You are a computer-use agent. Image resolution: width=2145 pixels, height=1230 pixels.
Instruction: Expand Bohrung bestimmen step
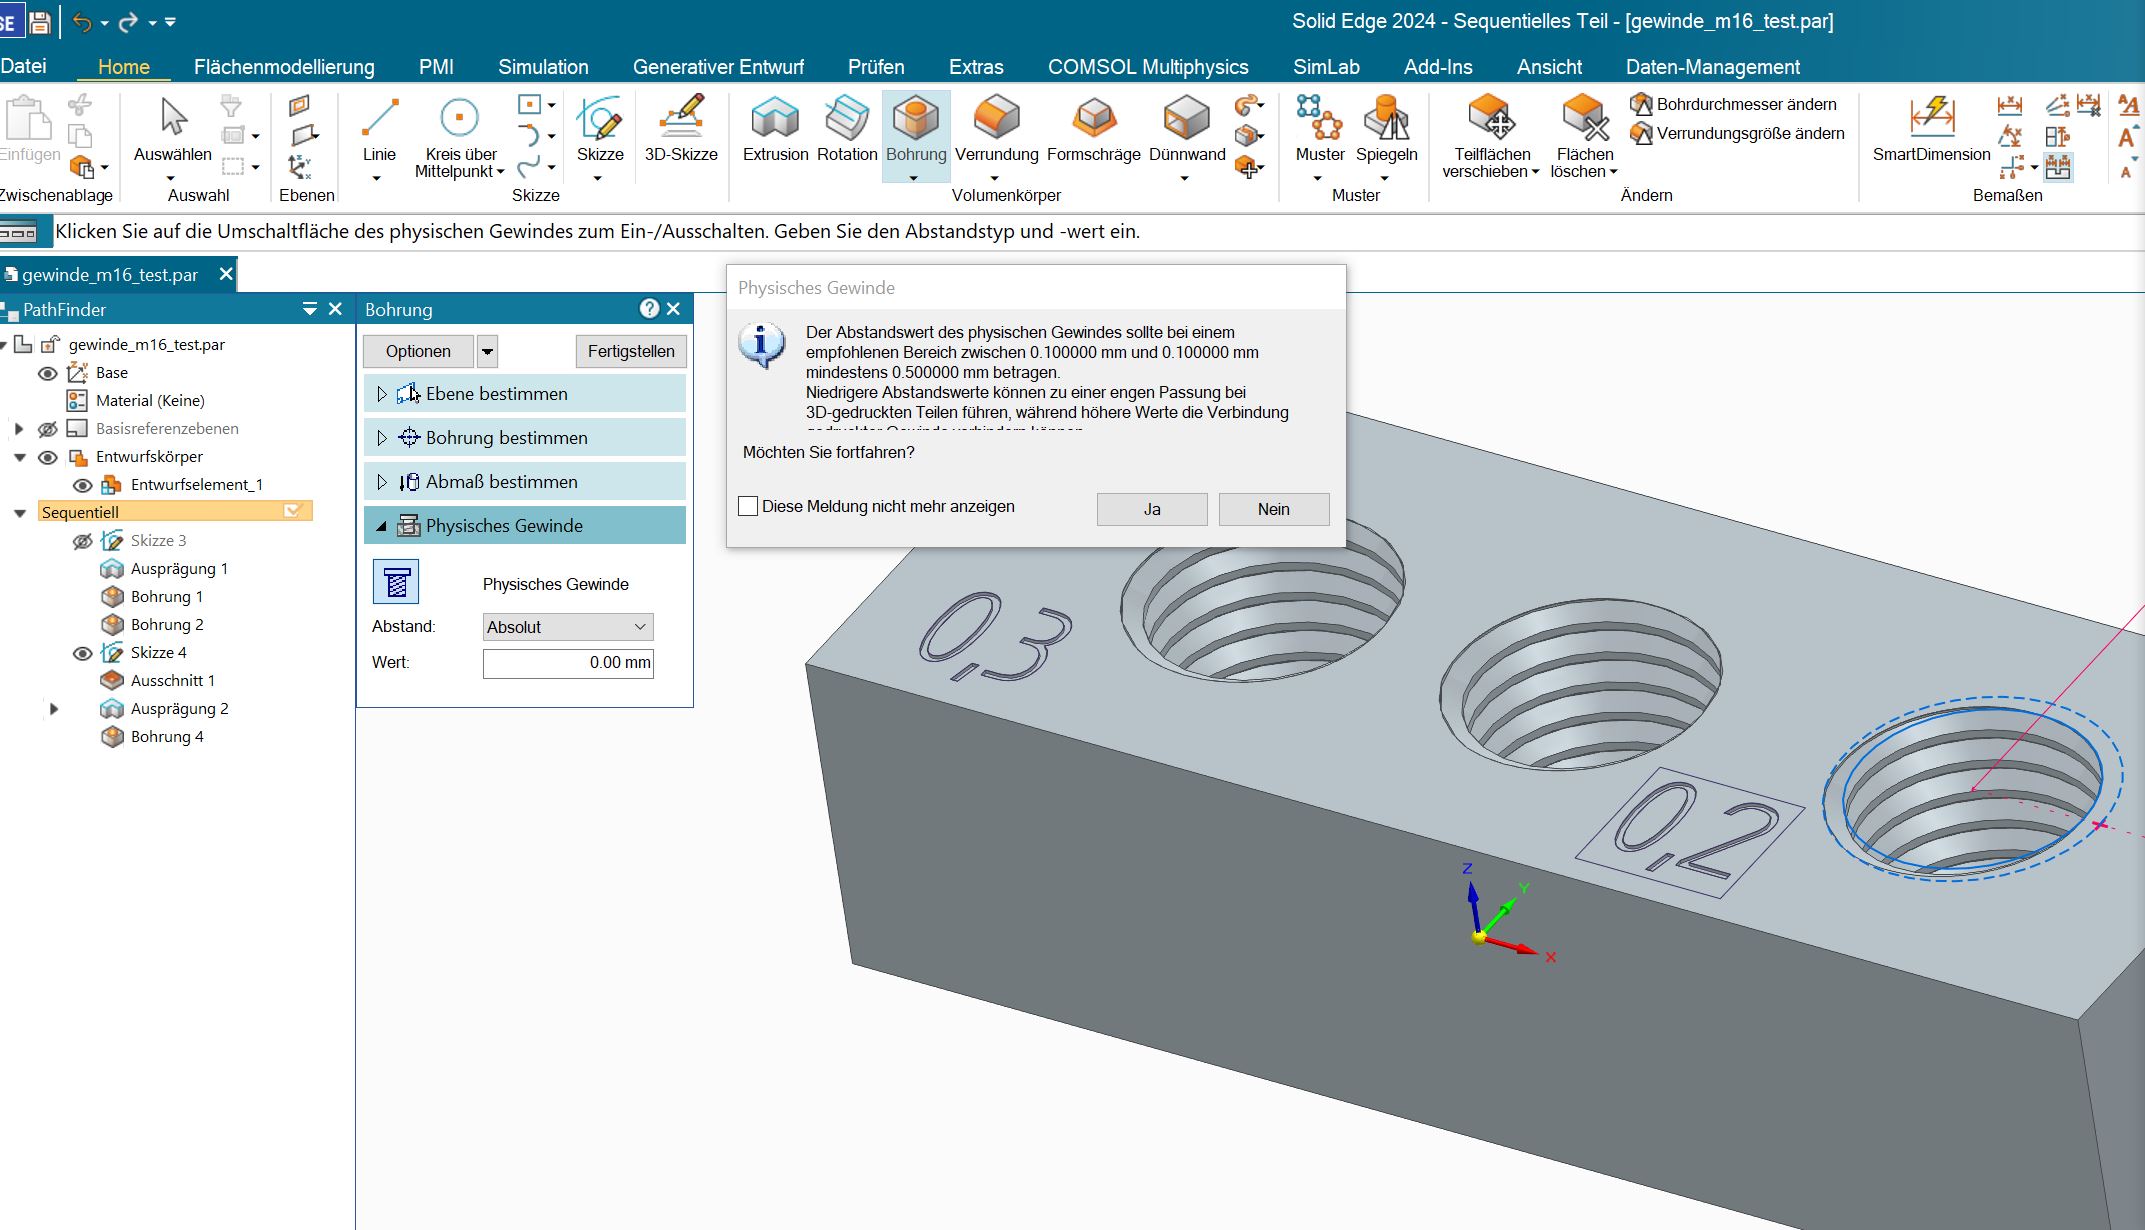click(x=381, y=438)
